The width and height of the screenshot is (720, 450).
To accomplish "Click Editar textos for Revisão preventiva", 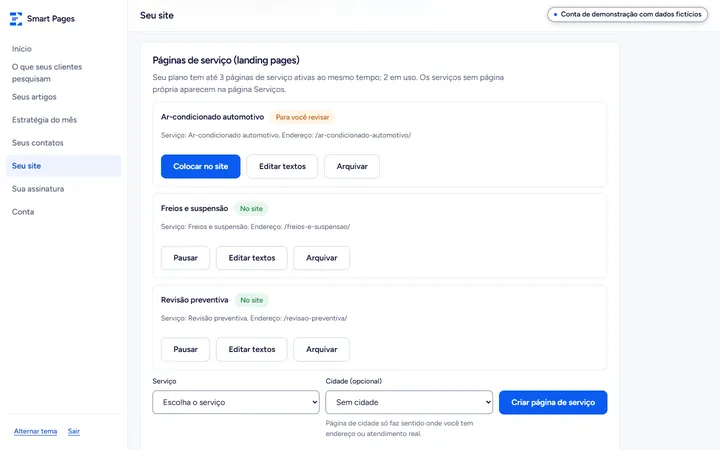I will (252, 349).
